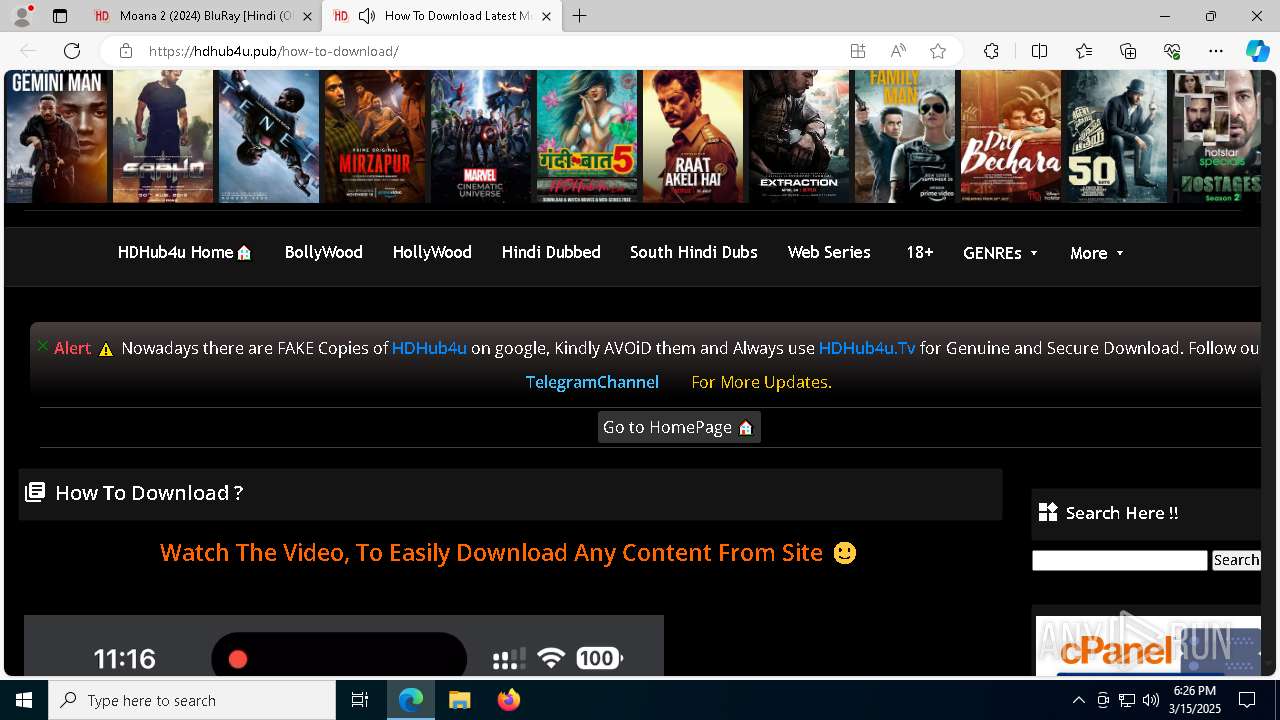Viewport: 1280px width, 720px height.
Task: Open a new tab with plus button
Action: point(580,16)
